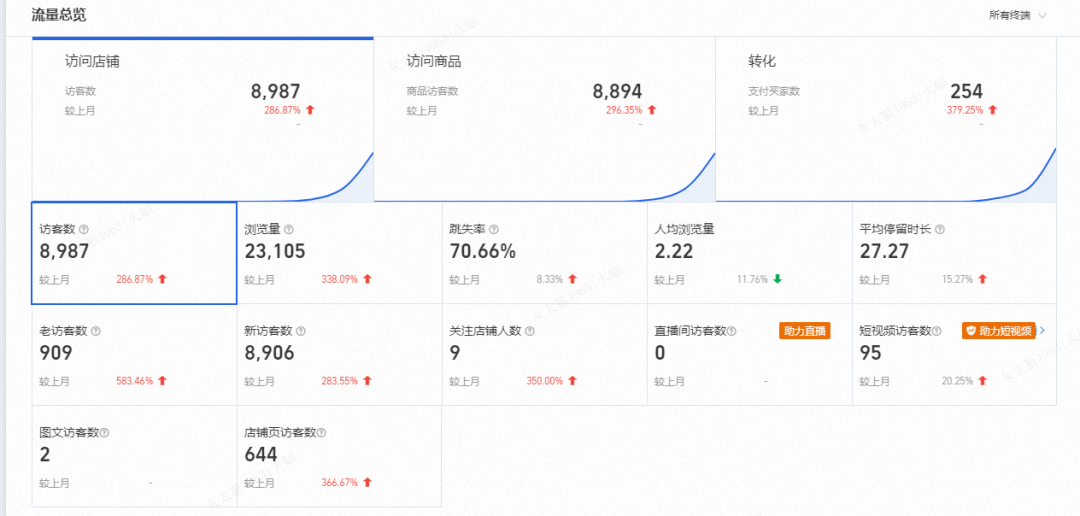Viewport: 1080px width, 516px height.
Task: Click help icon next to 平均停留时长
Action: 939,229
